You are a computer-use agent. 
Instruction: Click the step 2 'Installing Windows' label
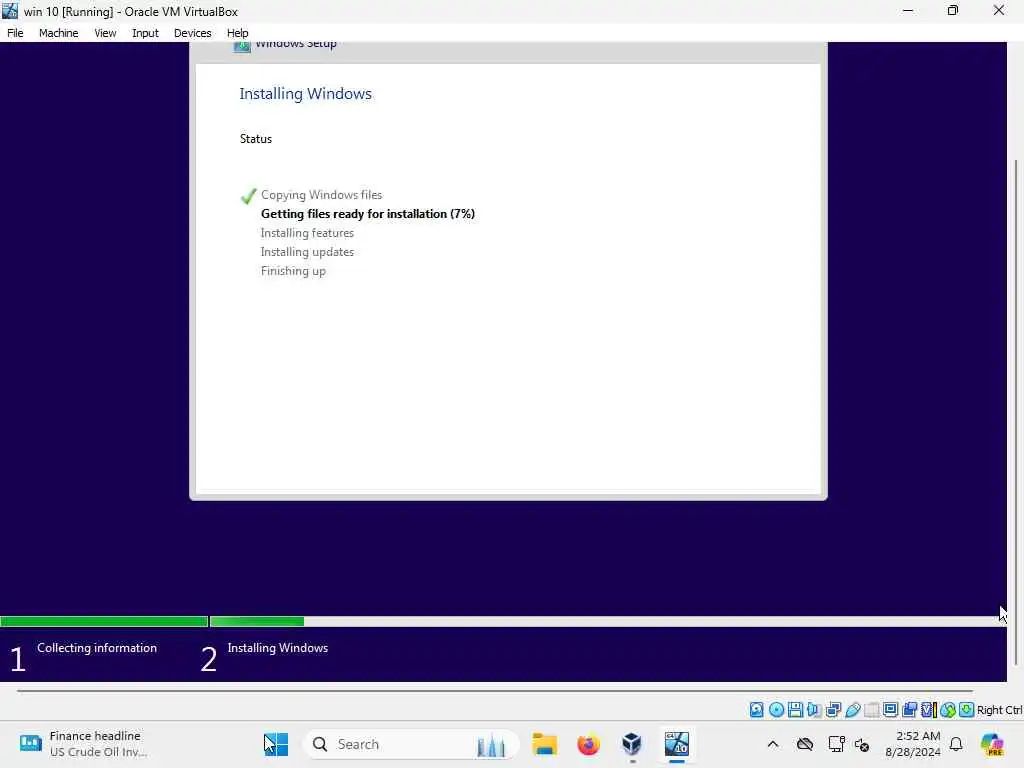278,648
